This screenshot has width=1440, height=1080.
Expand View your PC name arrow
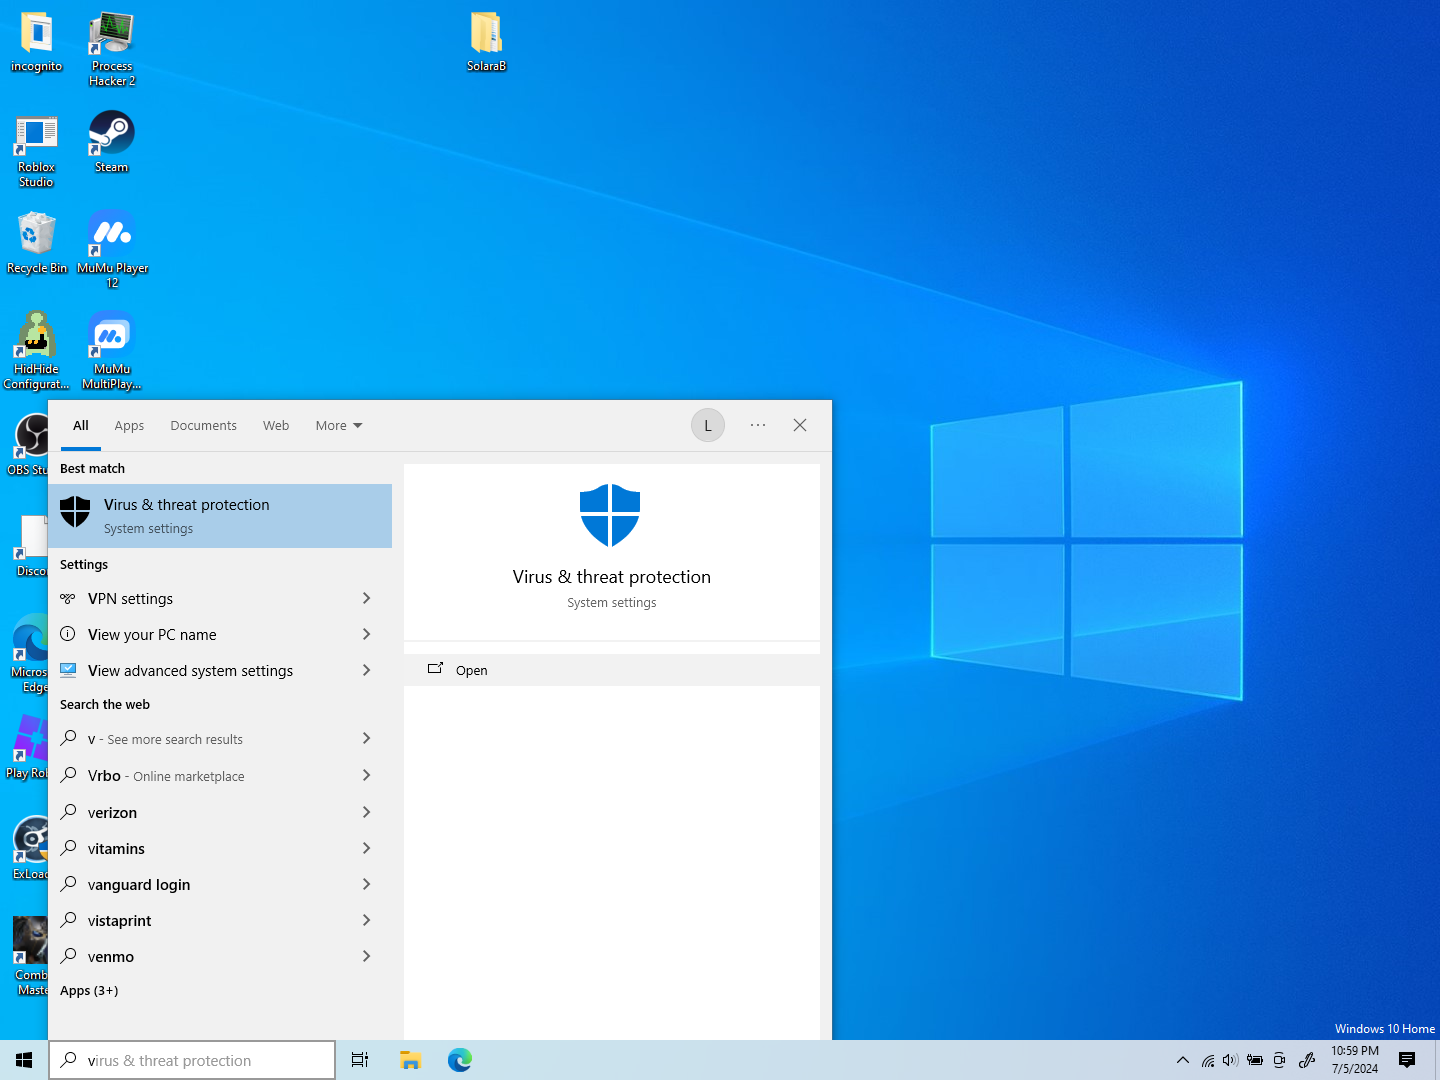click(x=367, y=634)
